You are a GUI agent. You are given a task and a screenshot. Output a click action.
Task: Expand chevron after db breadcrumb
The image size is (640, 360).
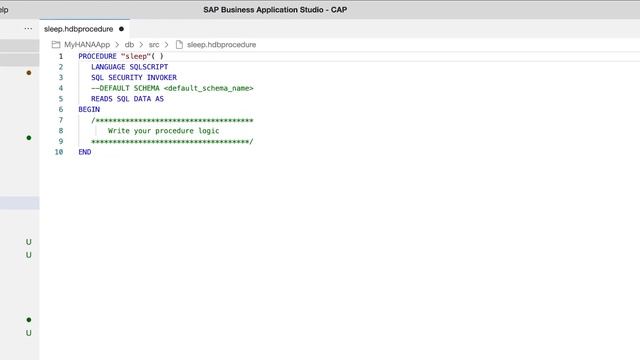coord(141,44)
